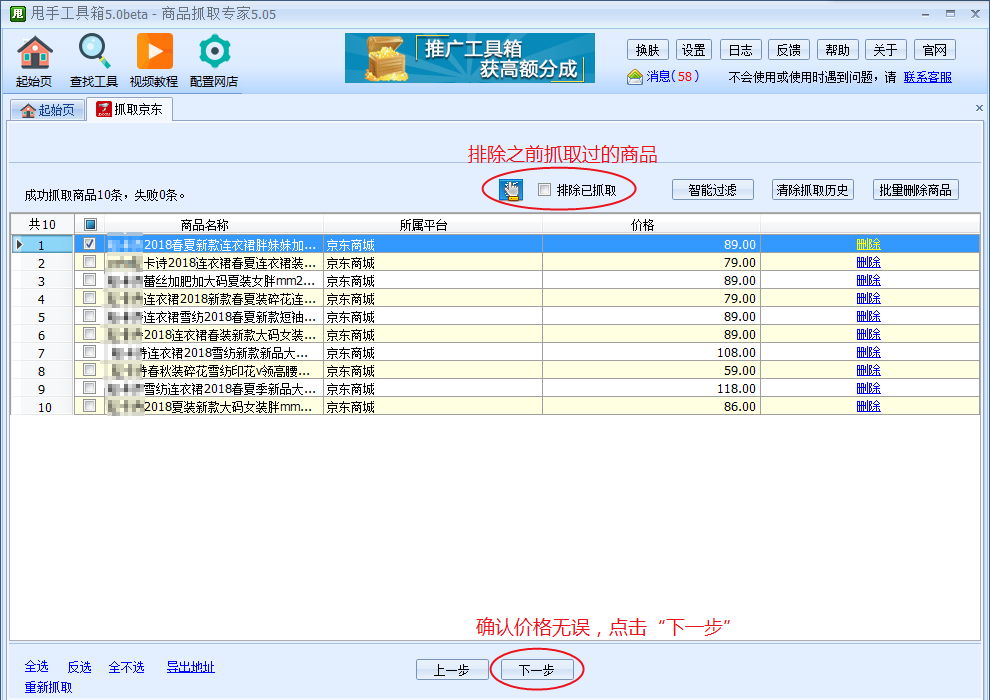Open the 视频教程 video tutorial icon
990x700 pixels.
[x=153, y=61]
